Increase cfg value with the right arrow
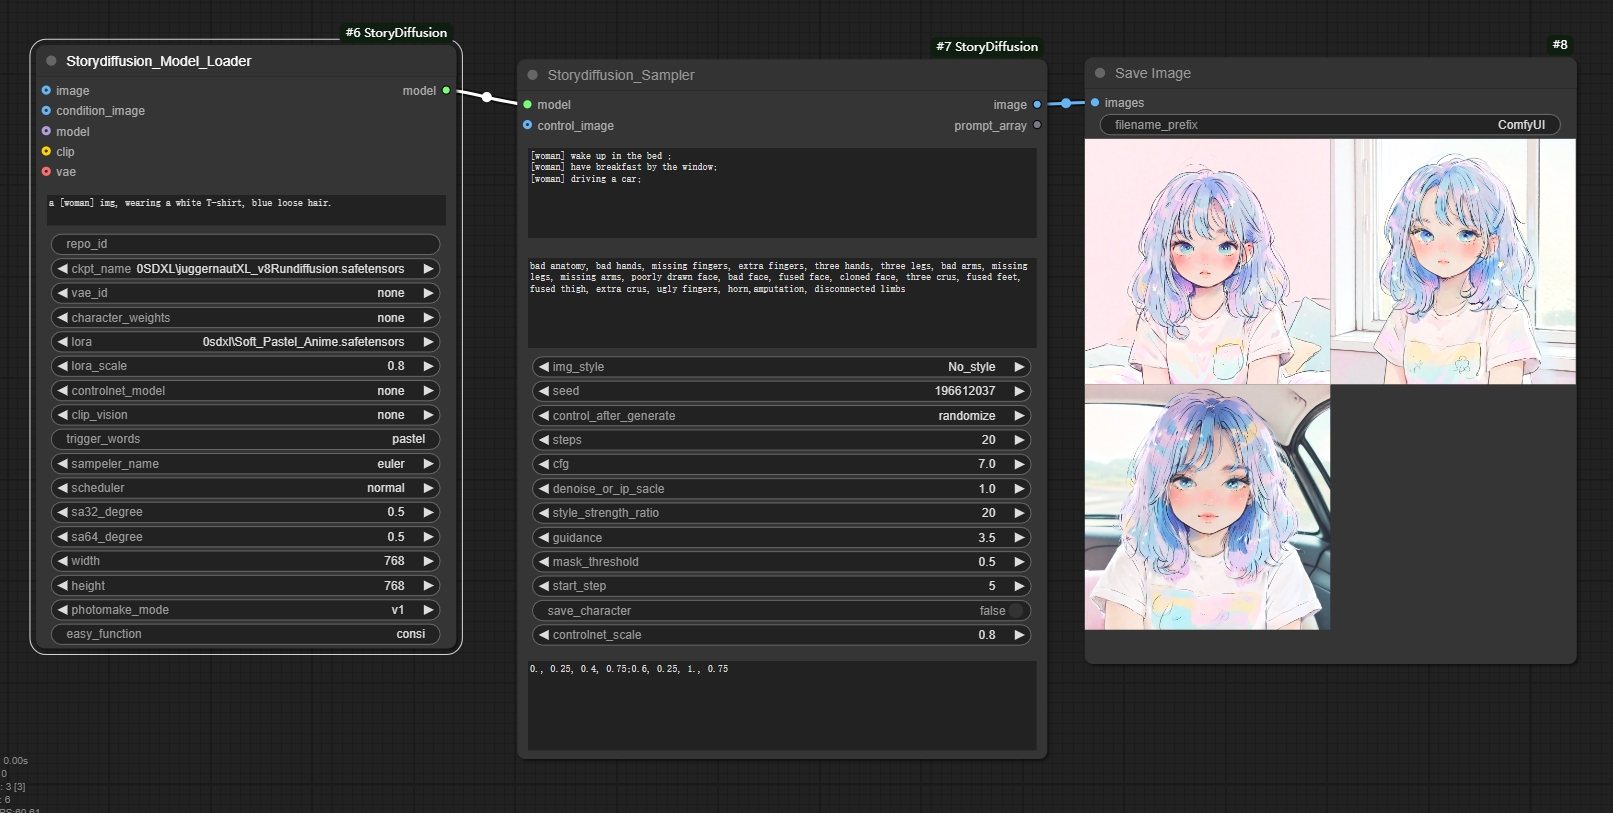The width and height of the screenshot is (1613, 813). pos(1019,464)
